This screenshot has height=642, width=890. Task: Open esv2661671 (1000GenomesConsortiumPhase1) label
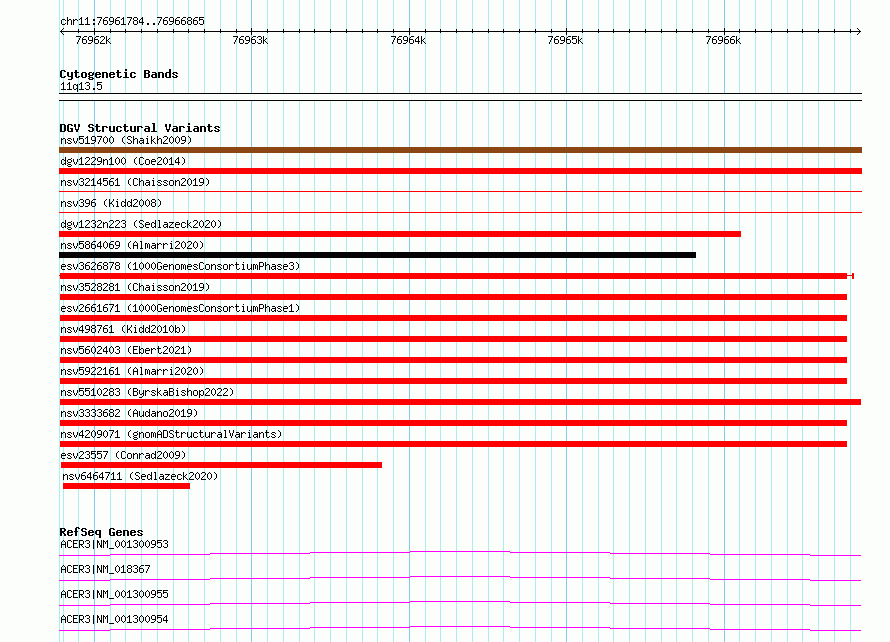pyautogui.click(x=180, y=308)
